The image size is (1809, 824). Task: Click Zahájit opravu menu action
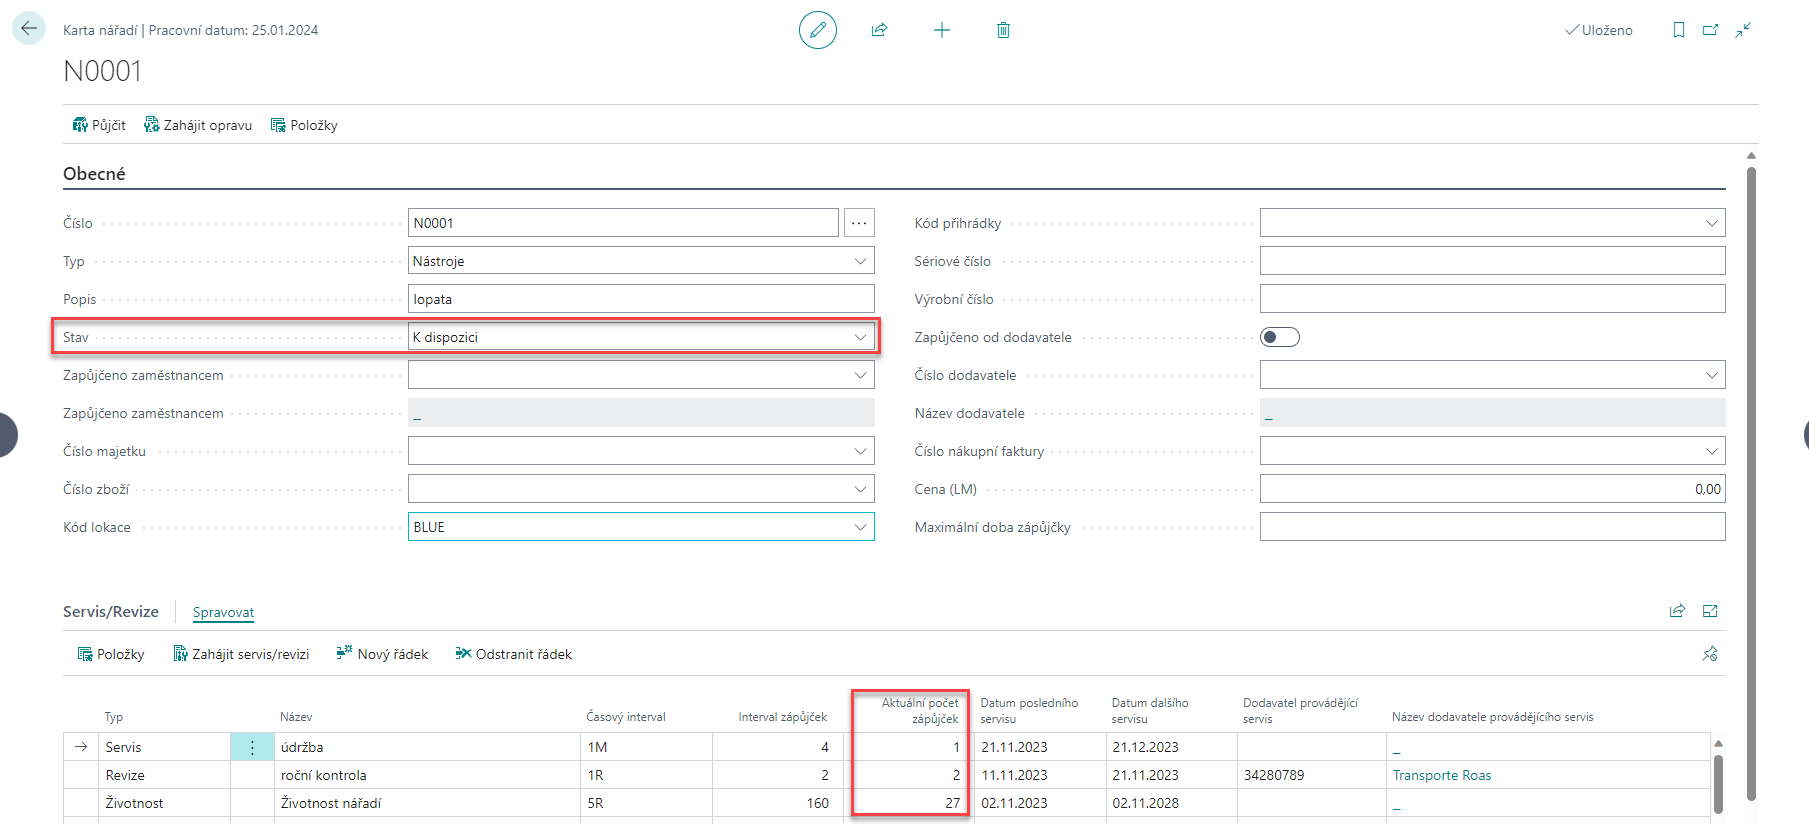pos(198,125)
